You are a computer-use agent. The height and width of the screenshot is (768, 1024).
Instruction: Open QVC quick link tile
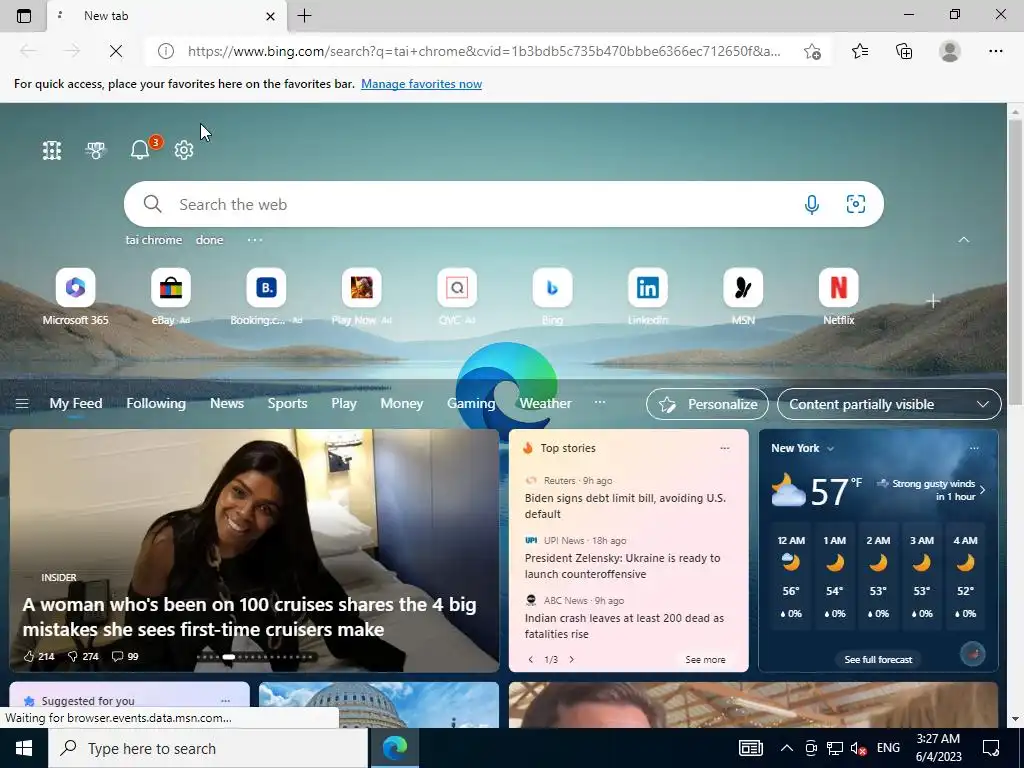(456, 297)
